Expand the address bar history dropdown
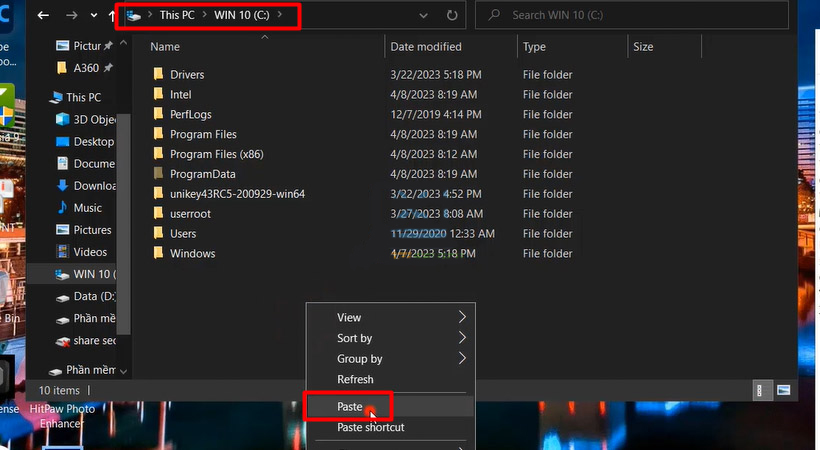820x450 pixels. [424, 16]
